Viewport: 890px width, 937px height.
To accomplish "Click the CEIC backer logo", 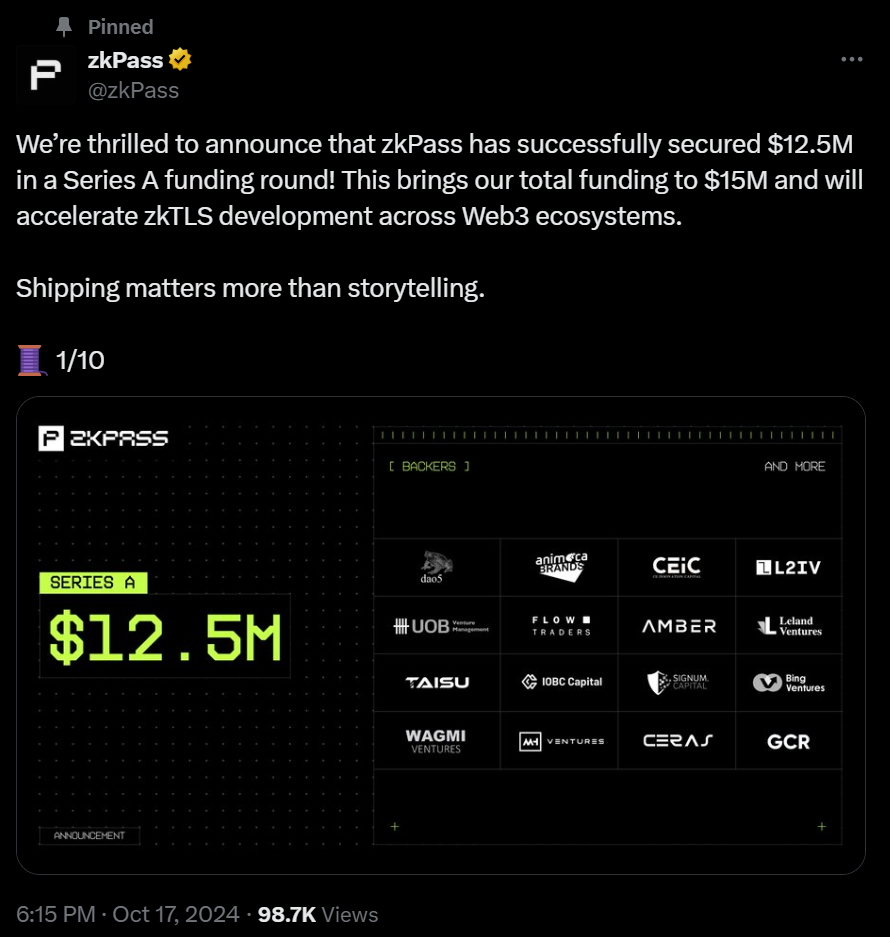I will (676, 567).
